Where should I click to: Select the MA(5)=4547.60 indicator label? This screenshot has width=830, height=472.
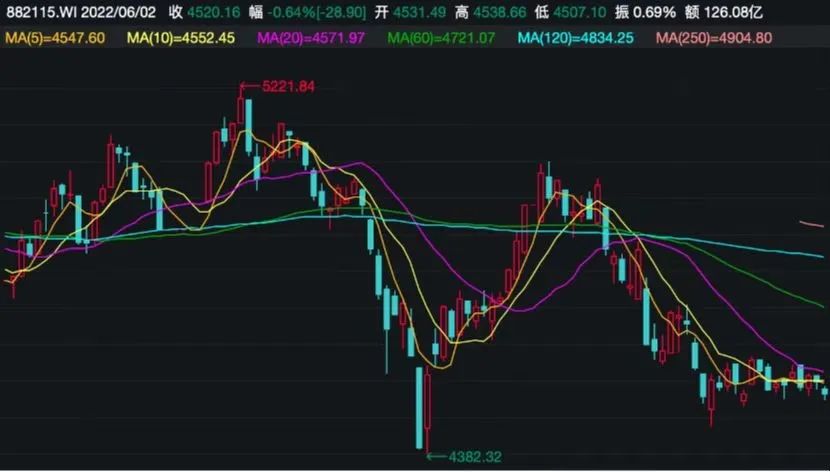click(55, 38)
